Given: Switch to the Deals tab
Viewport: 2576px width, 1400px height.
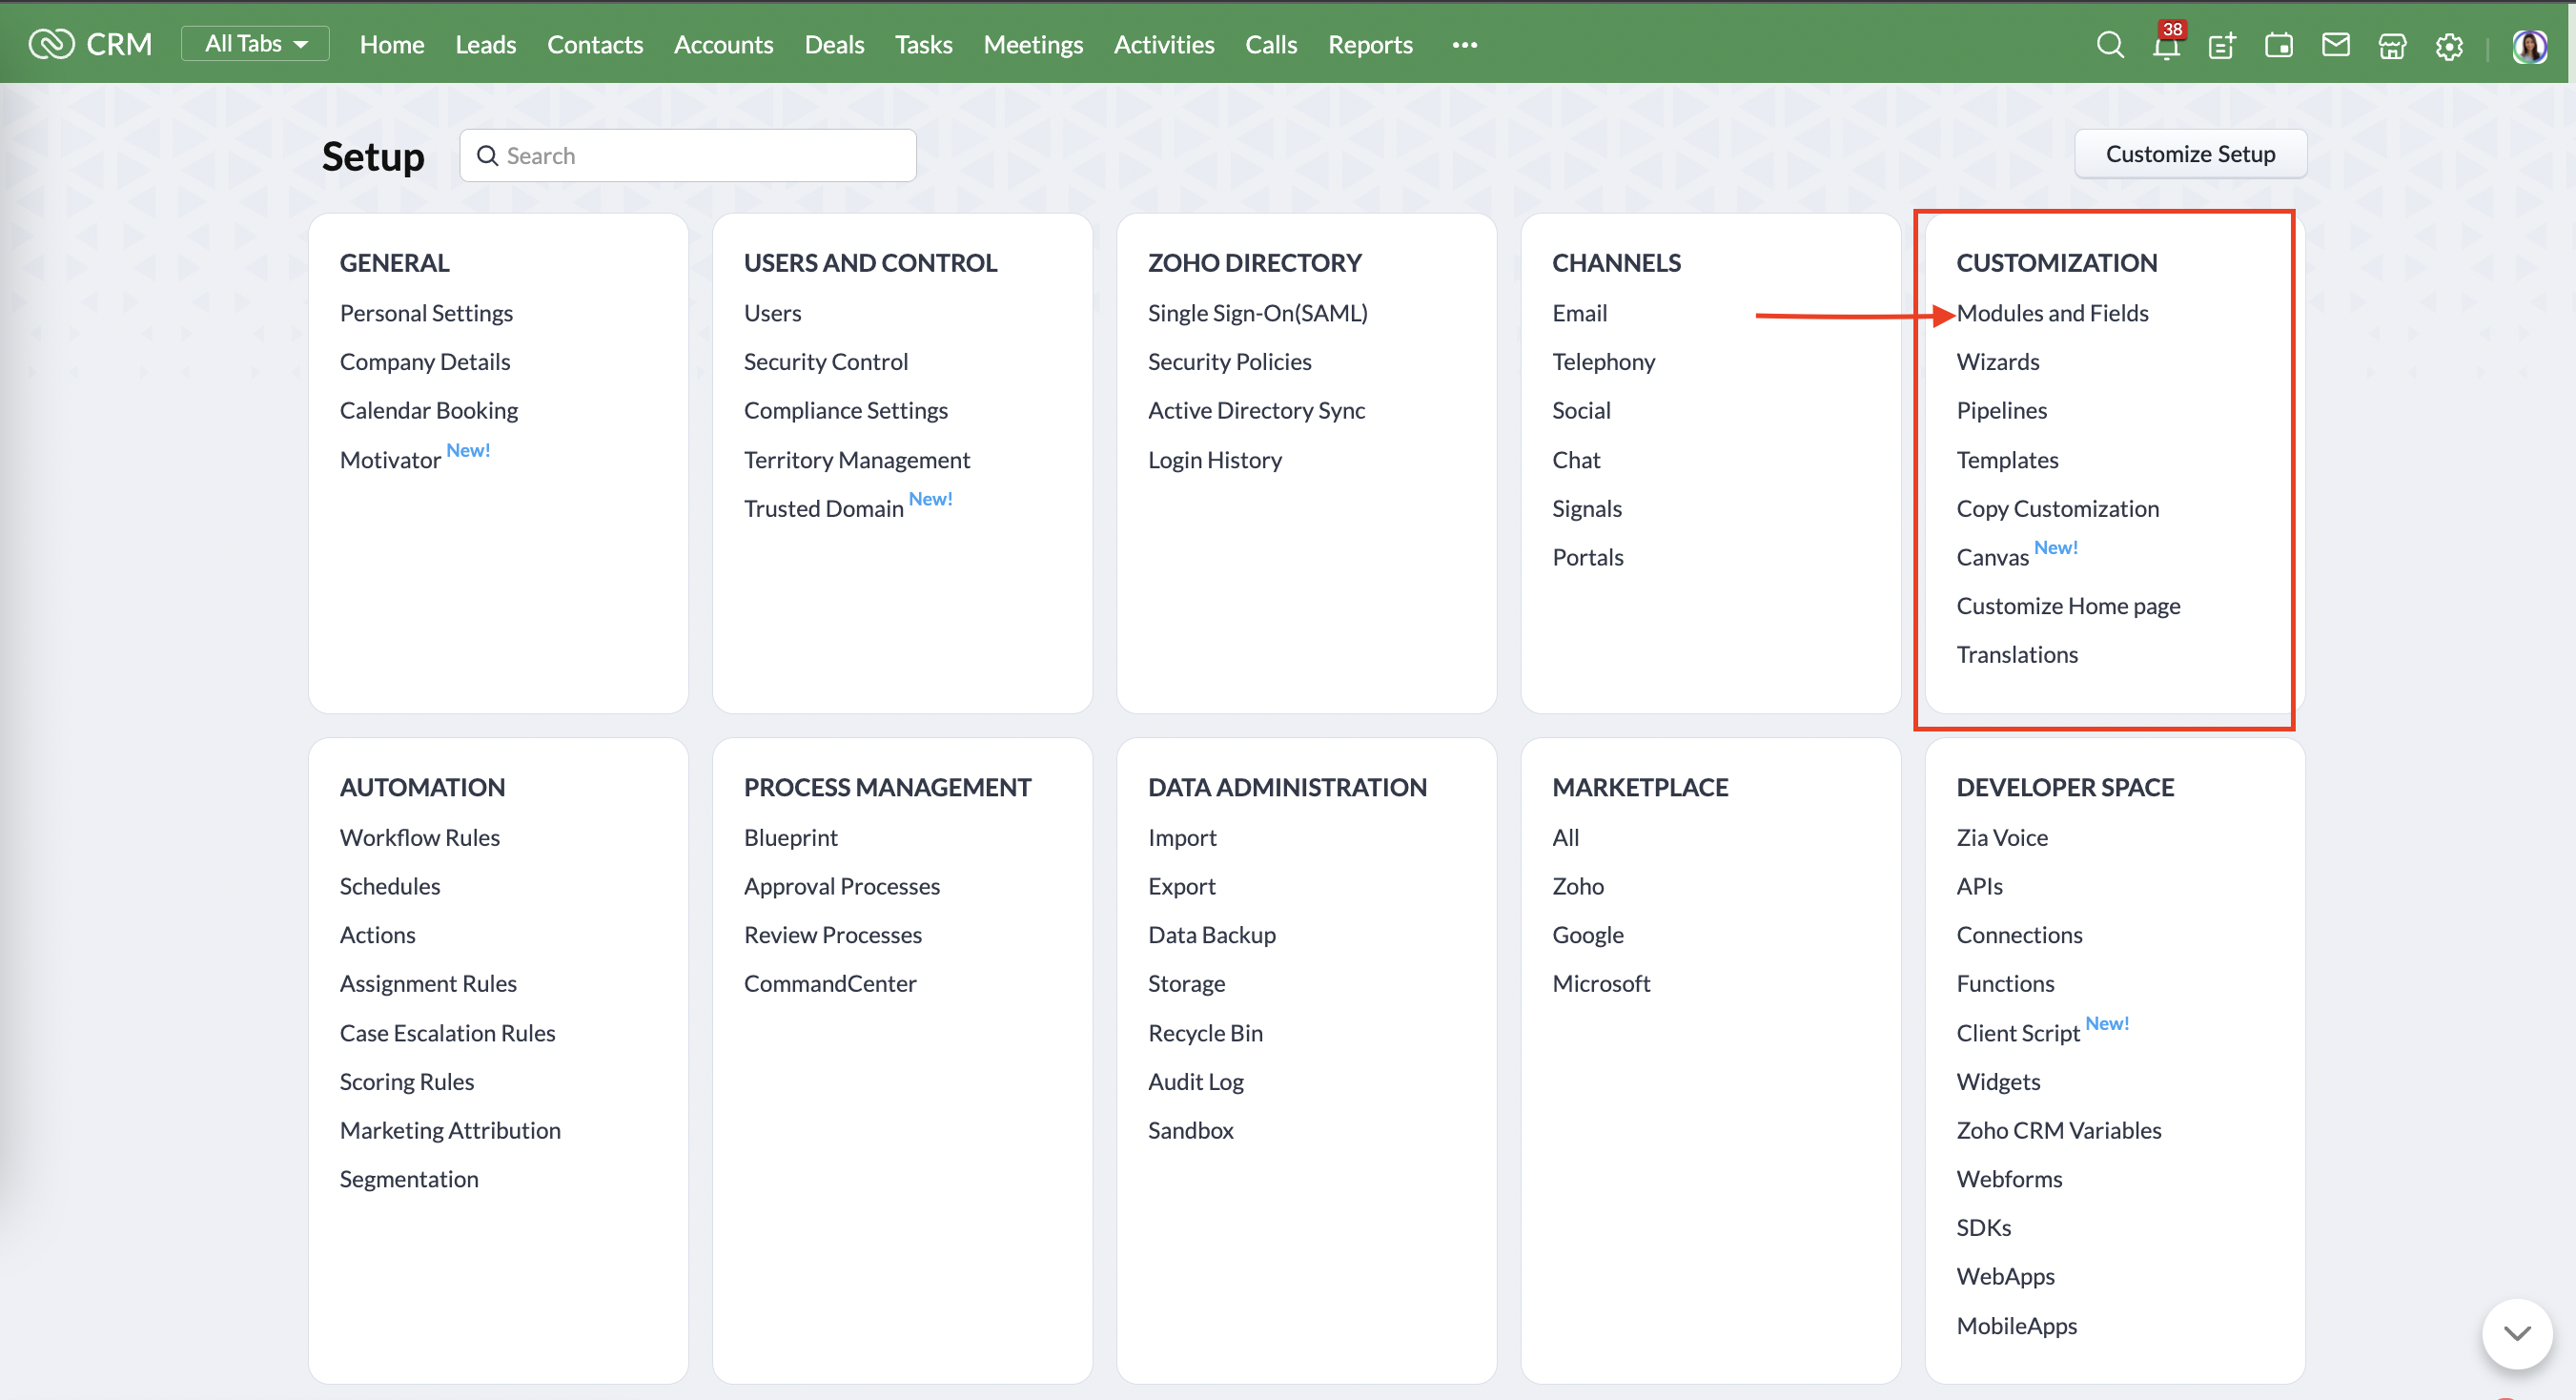Looking at the screenshot, I should (834, 44).
